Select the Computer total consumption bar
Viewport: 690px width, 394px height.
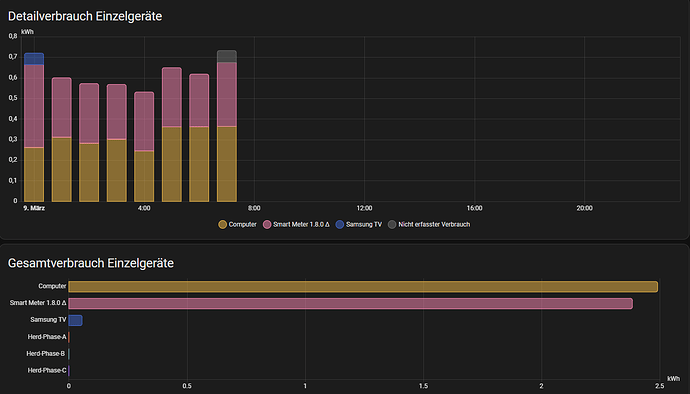[363, 287]
